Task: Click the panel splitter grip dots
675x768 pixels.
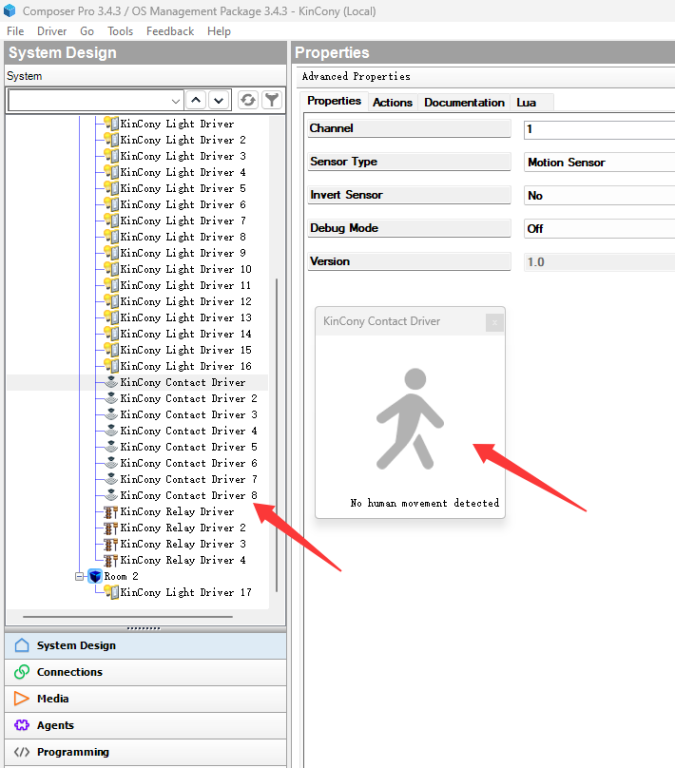Action: tap(144, 628)
